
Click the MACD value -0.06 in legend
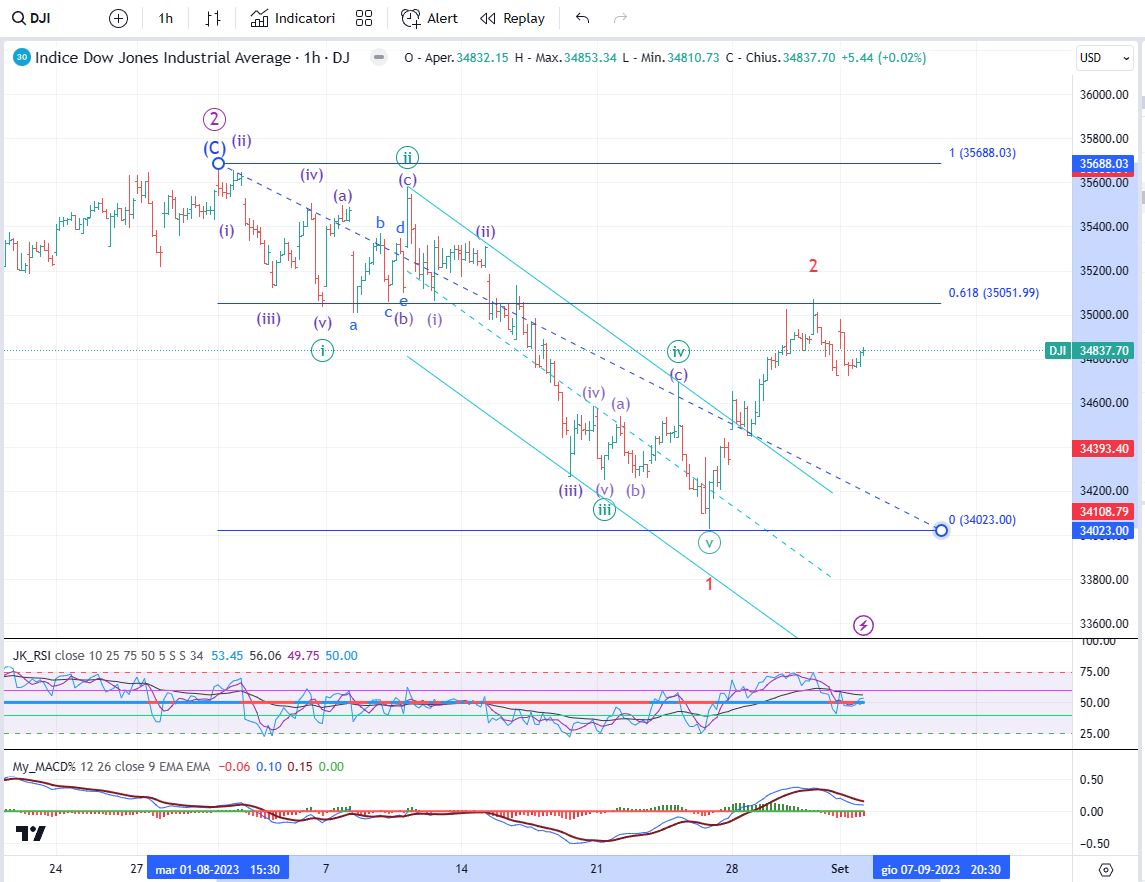(234, 767)
